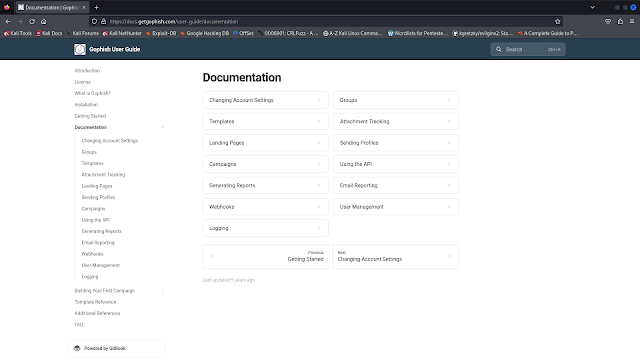
Task: Go to Previous page Getting Started
Action: coord(266,256)
